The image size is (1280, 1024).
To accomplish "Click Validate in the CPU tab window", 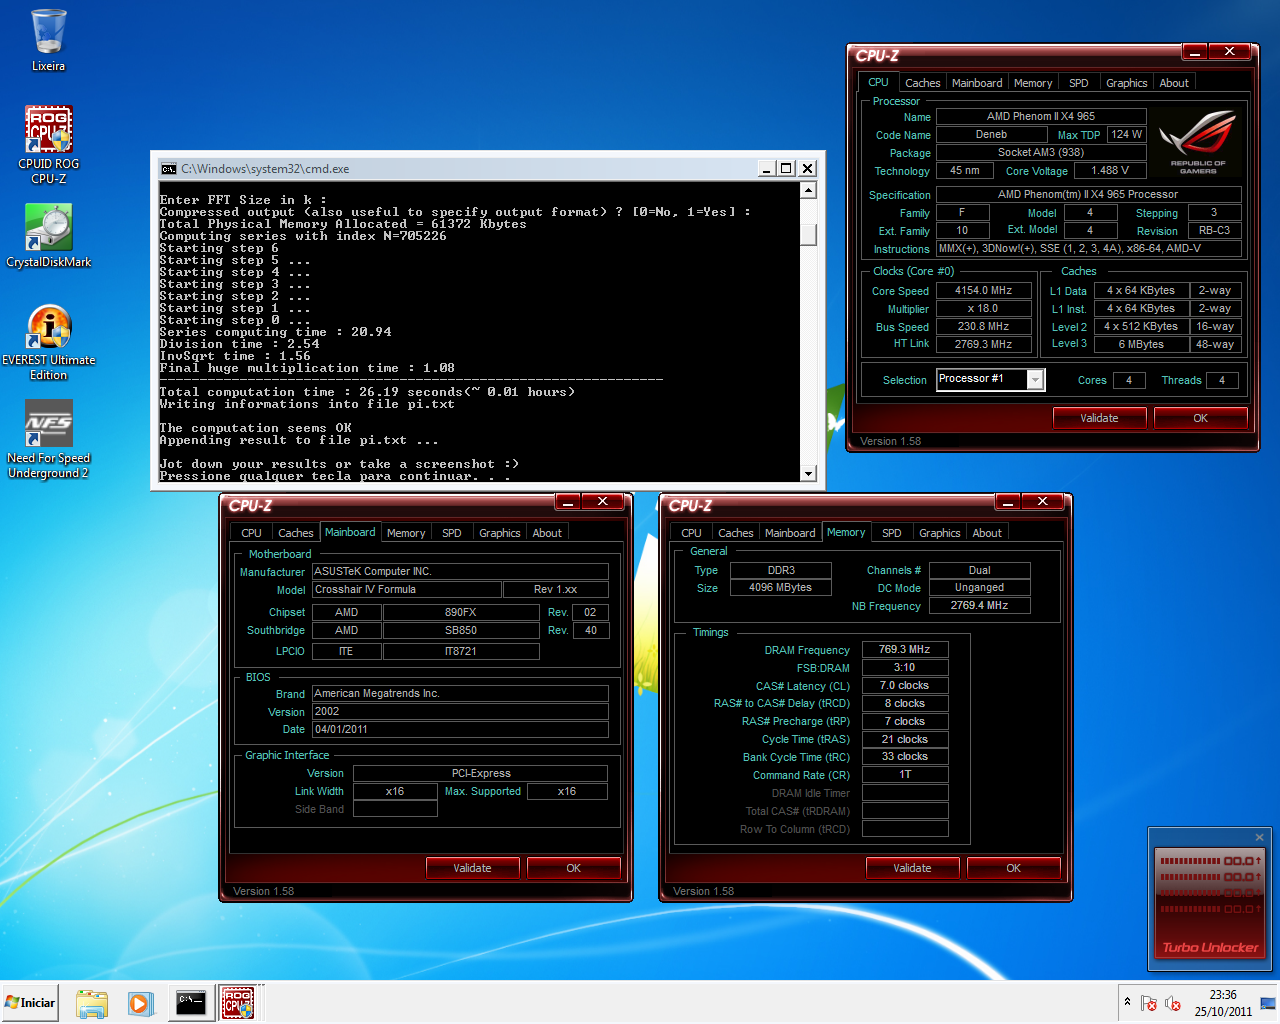I will (x=1099, y=418).
